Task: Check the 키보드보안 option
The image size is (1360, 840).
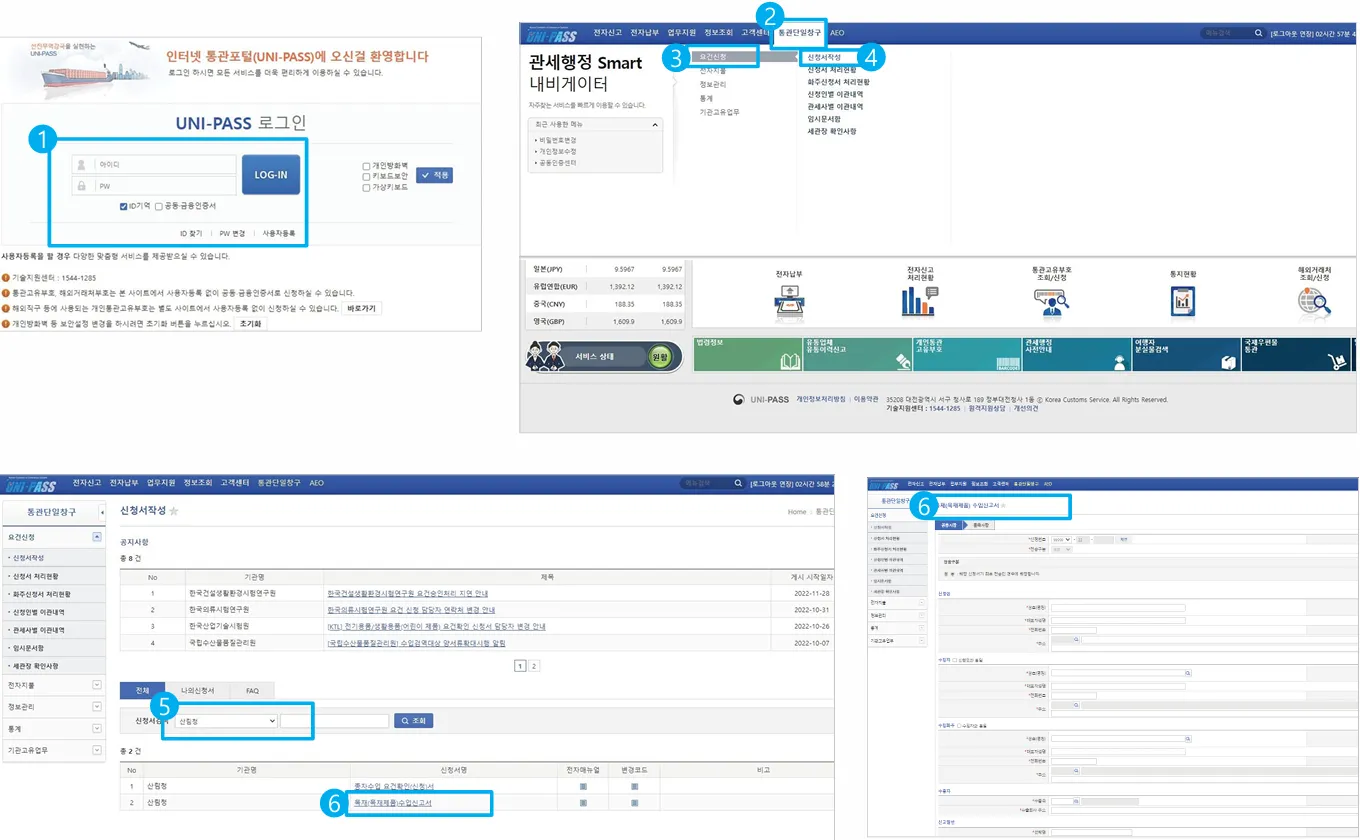Action: coord(366,177)
